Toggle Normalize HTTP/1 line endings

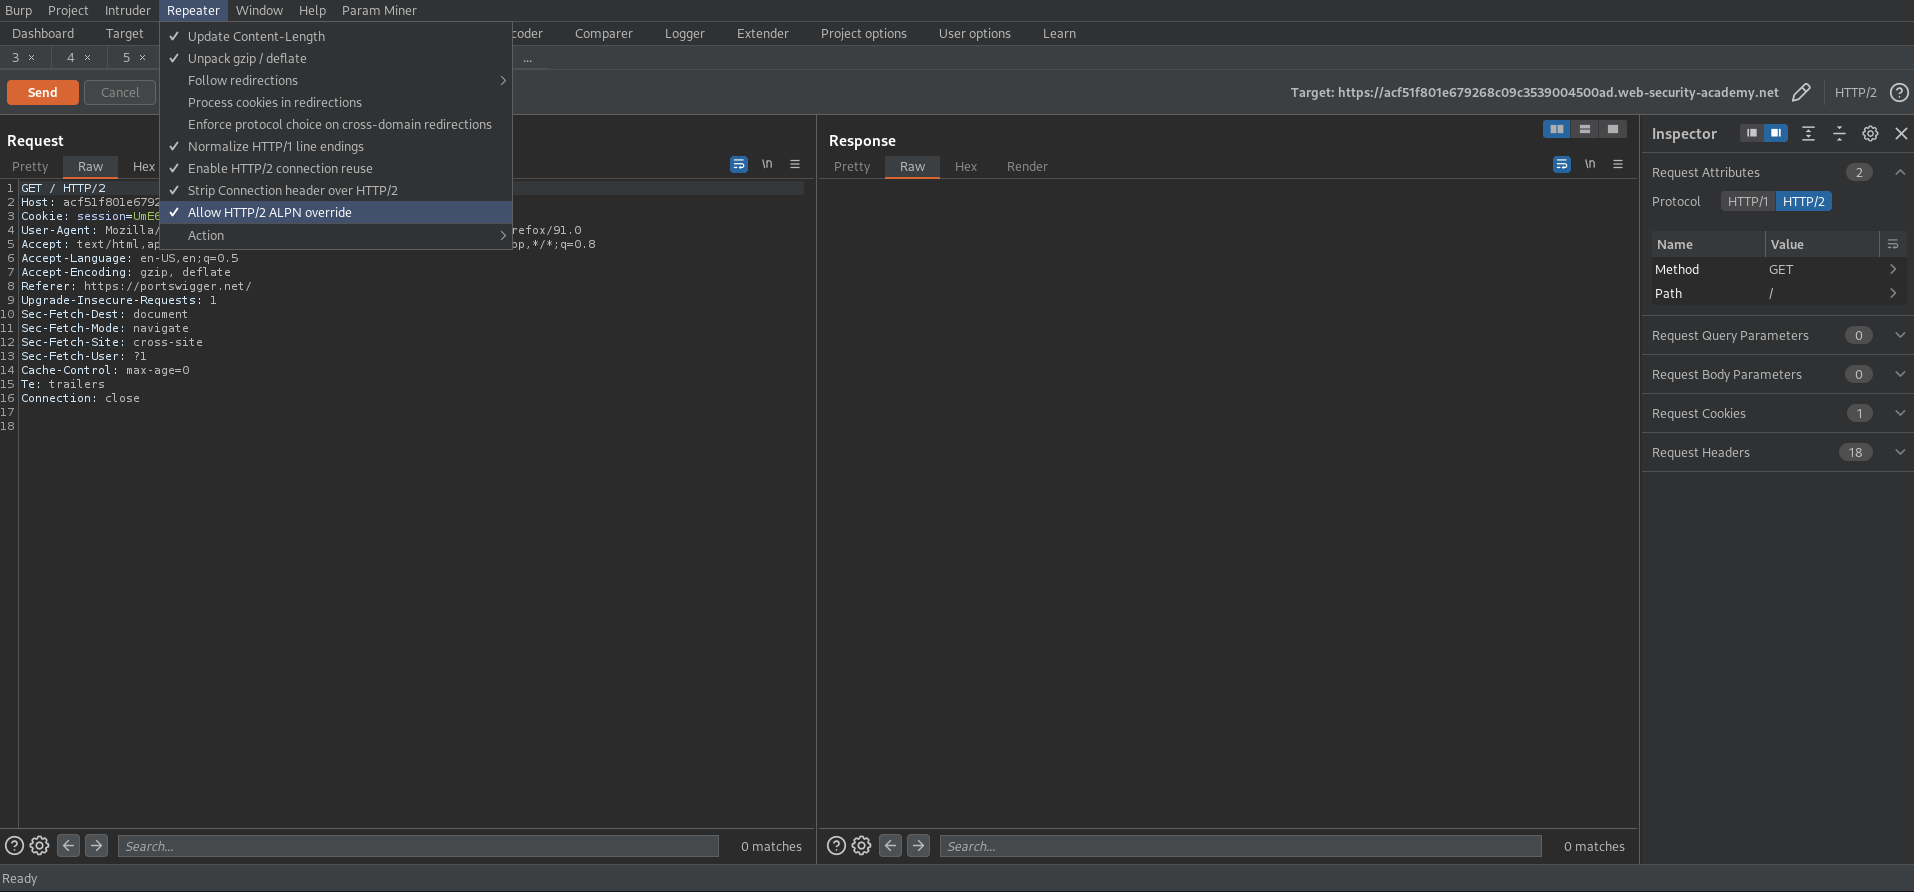(336, 146)
